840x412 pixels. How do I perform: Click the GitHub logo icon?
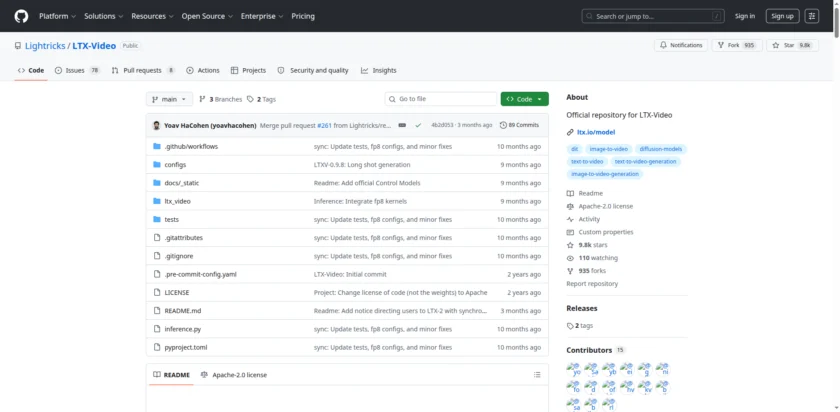point(21,16)
